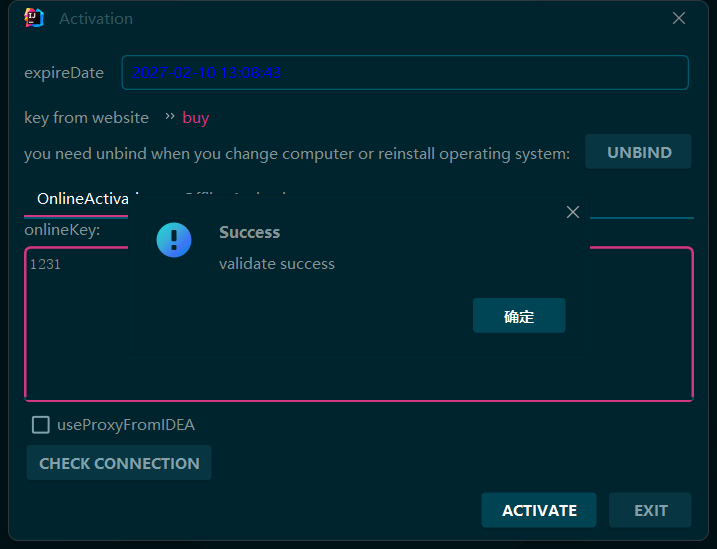Open the pink buy link
This screenshot has height=549, width=717.
(x=196, y=118)
